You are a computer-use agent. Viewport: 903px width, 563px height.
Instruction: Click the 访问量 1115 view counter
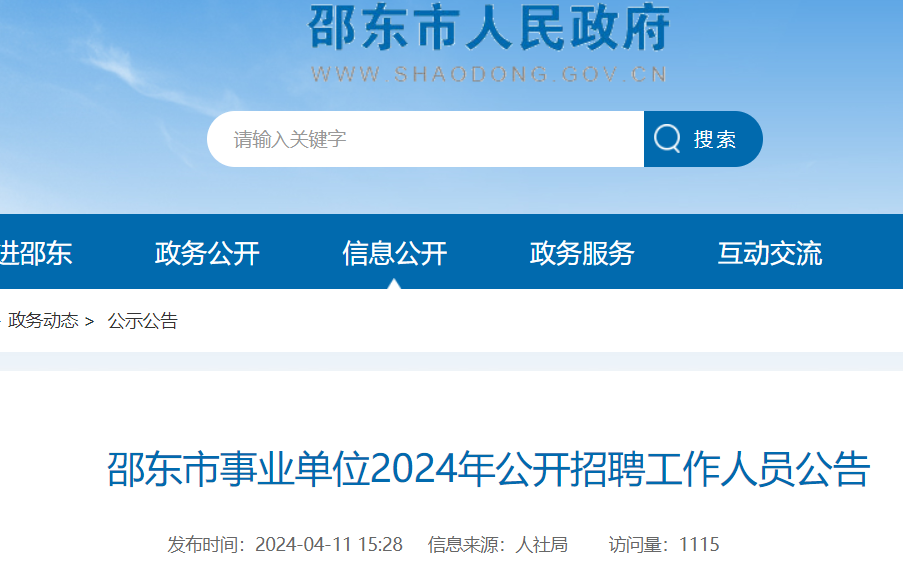(663, 545)
